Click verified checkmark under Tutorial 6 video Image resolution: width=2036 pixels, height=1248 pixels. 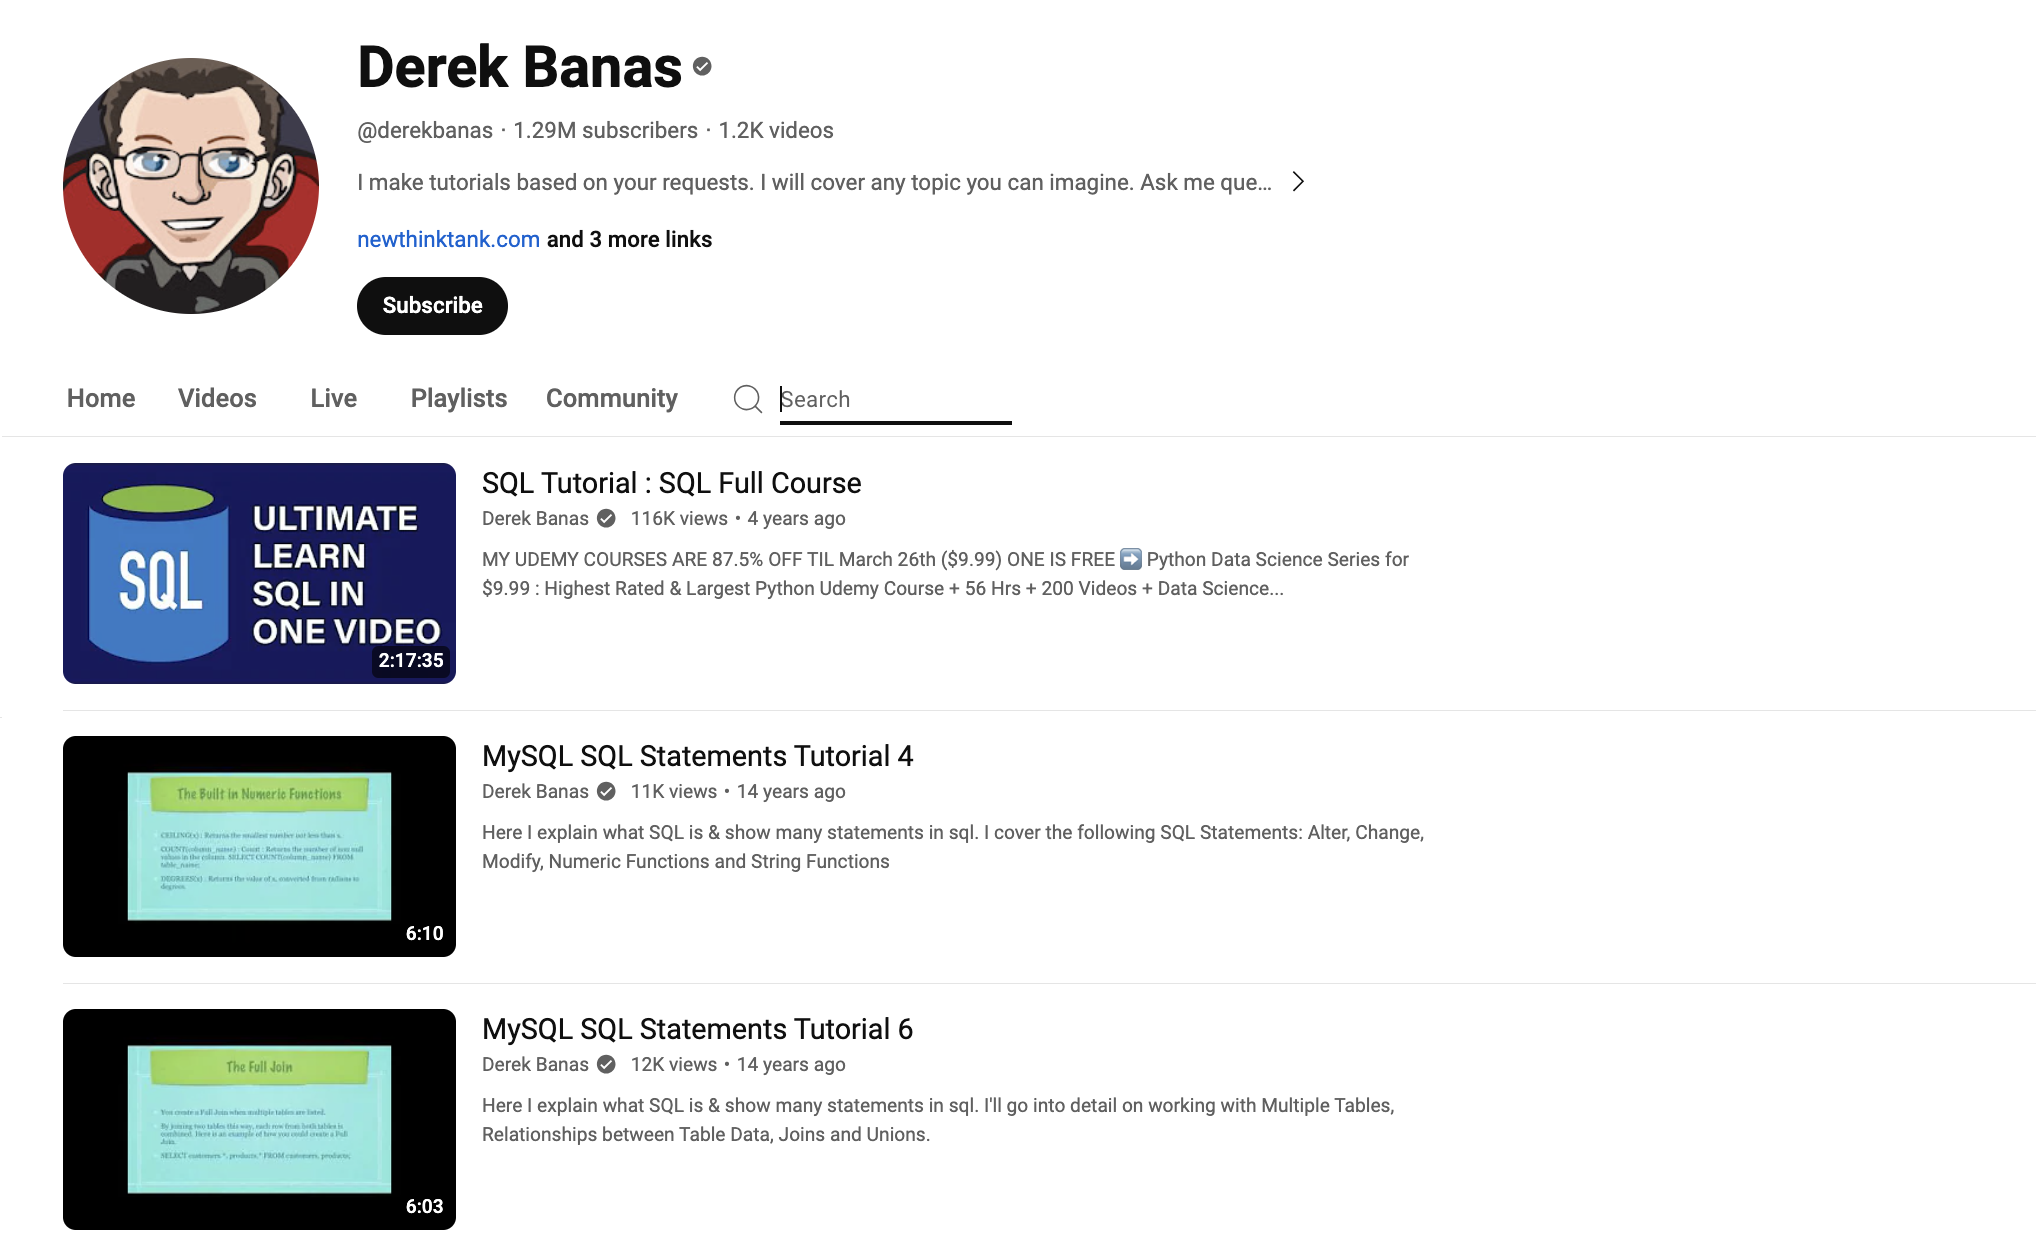pyautogui.click(x=606, y=1064)
